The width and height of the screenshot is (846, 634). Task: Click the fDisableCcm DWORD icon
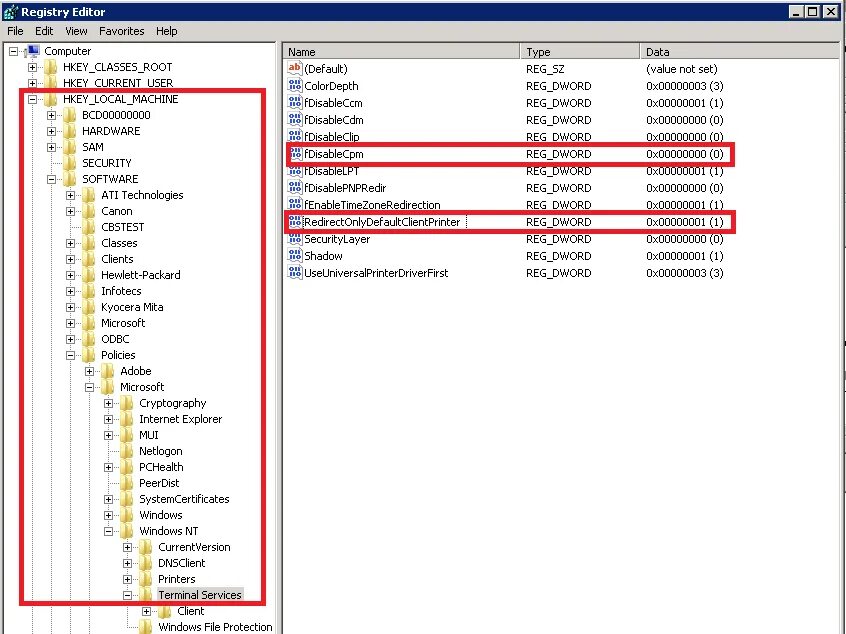coord(295,103)
